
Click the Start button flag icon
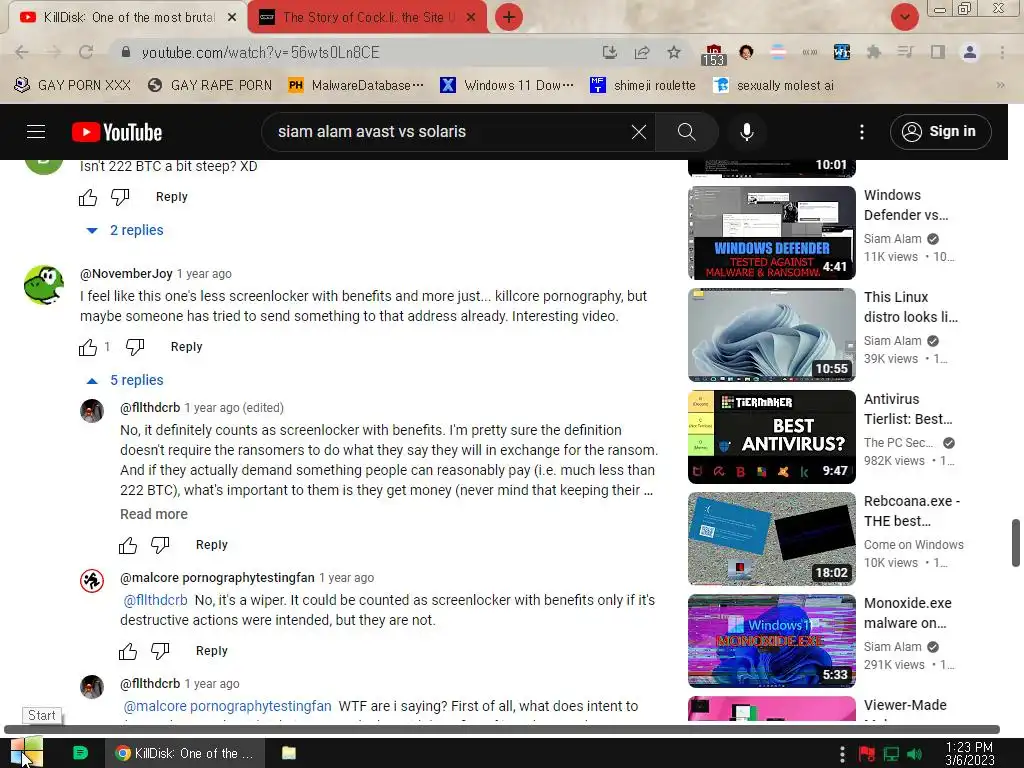pos(26,752)
